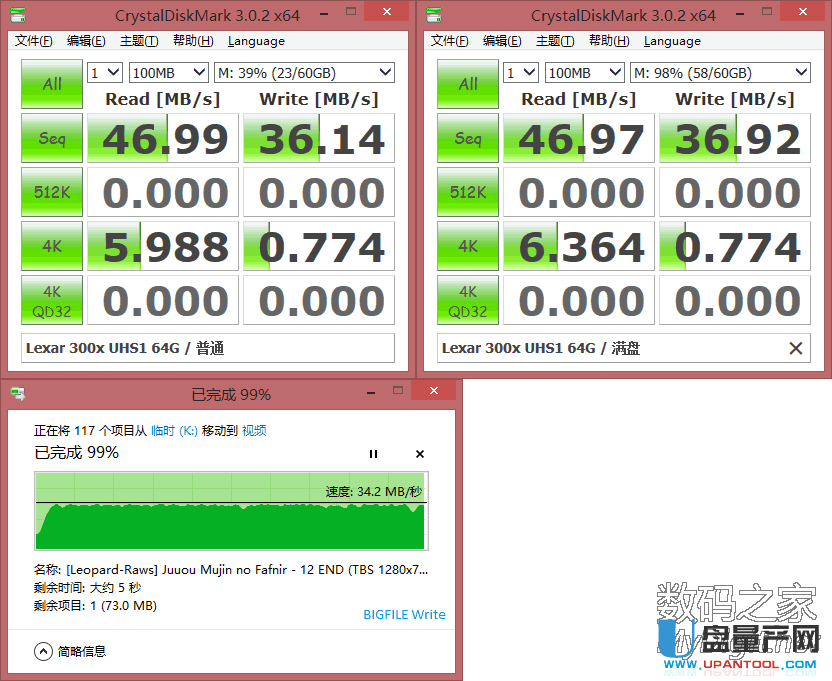Click the All button in left CrystalDiskMark
Viewport: 832px width, 681px height.
pyautogui.click(x=52, y=85)
